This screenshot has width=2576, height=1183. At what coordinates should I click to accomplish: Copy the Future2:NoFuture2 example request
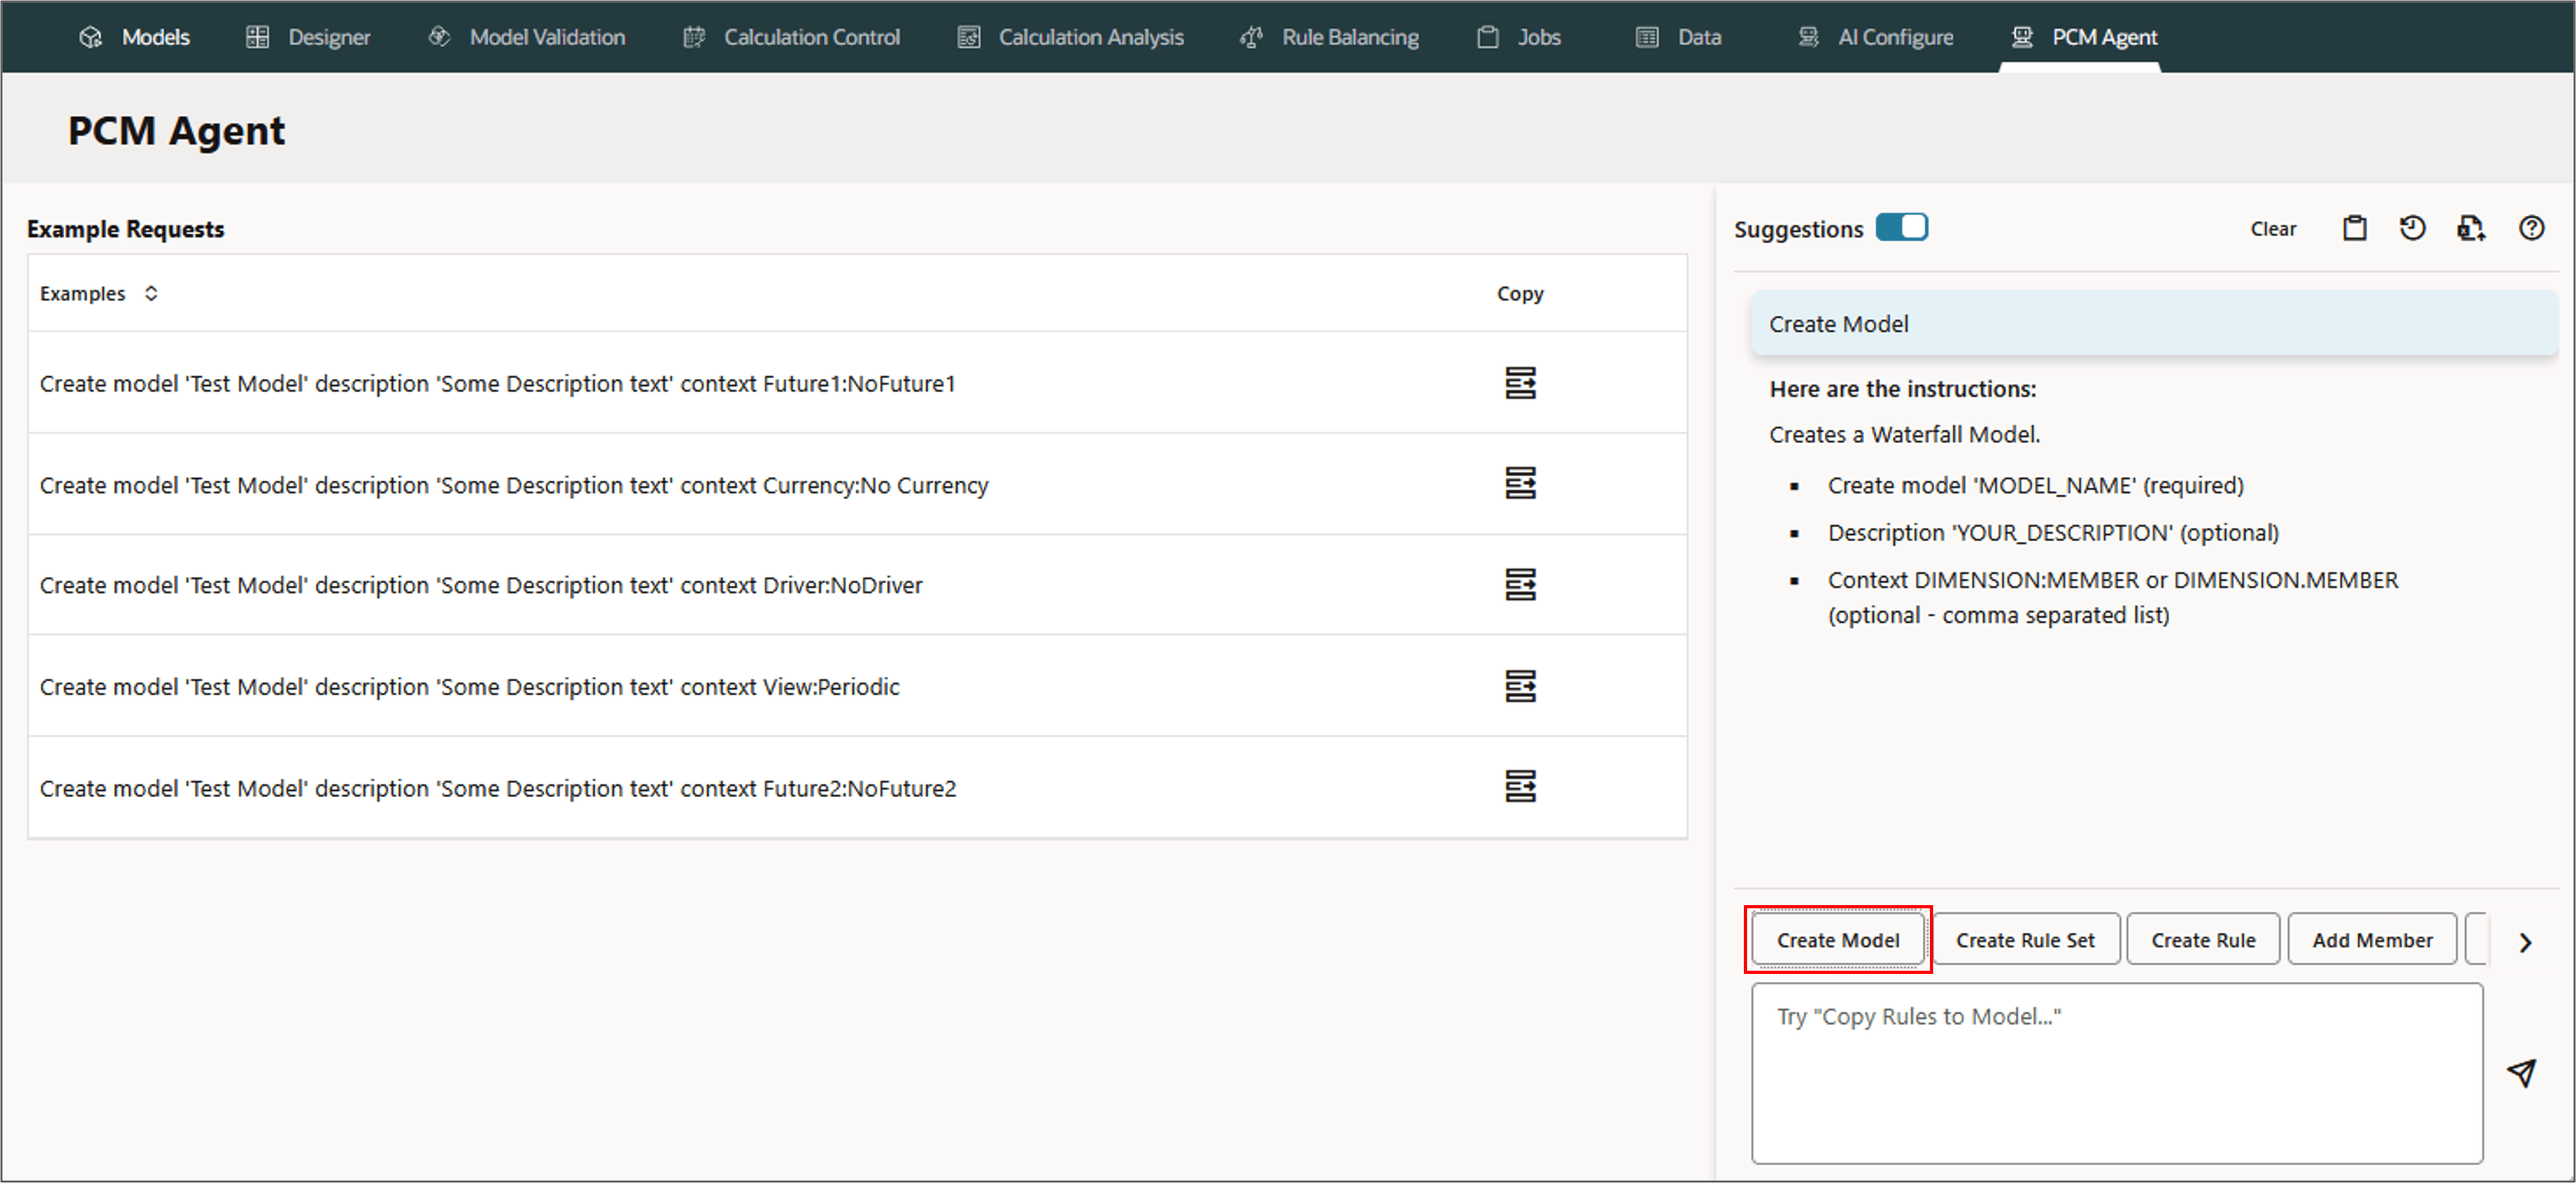tap(1520, 787)
